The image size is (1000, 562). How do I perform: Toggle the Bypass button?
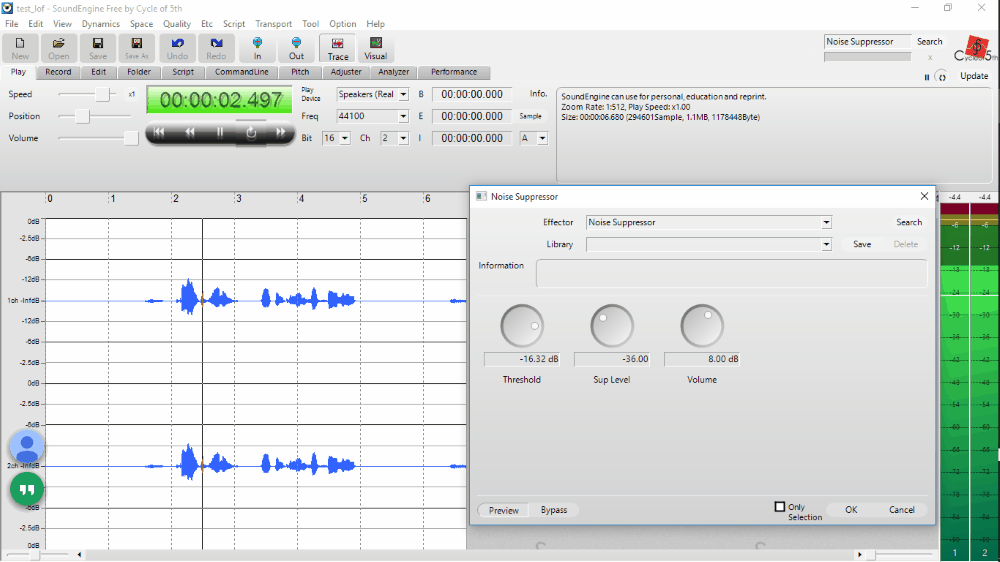coord(554,510)
